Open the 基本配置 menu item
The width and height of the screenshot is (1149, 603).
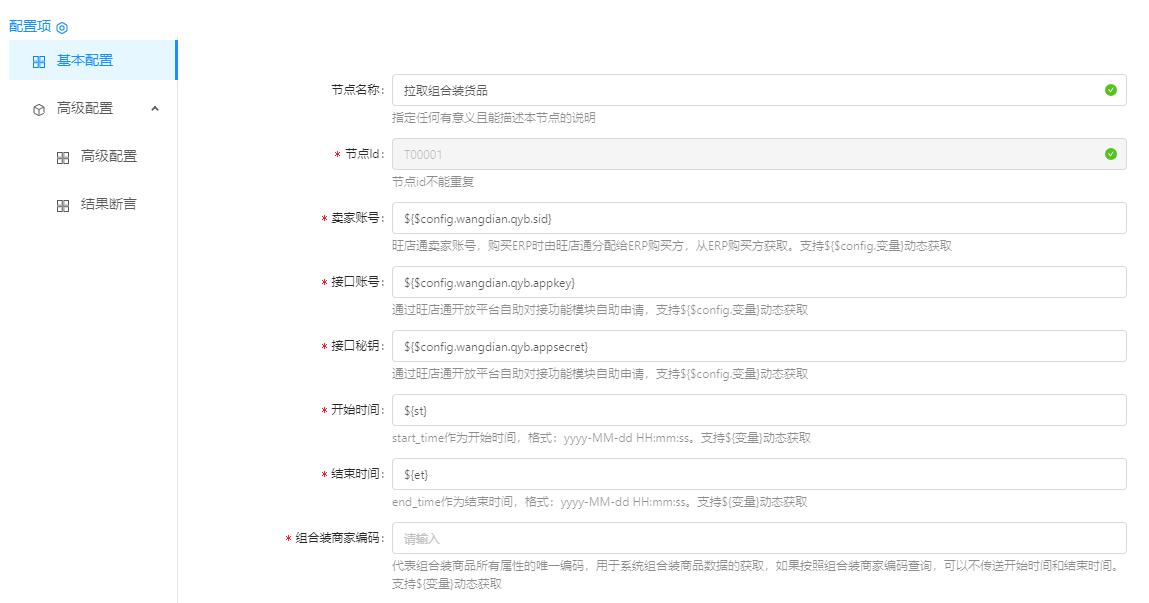tap(85, 60)
